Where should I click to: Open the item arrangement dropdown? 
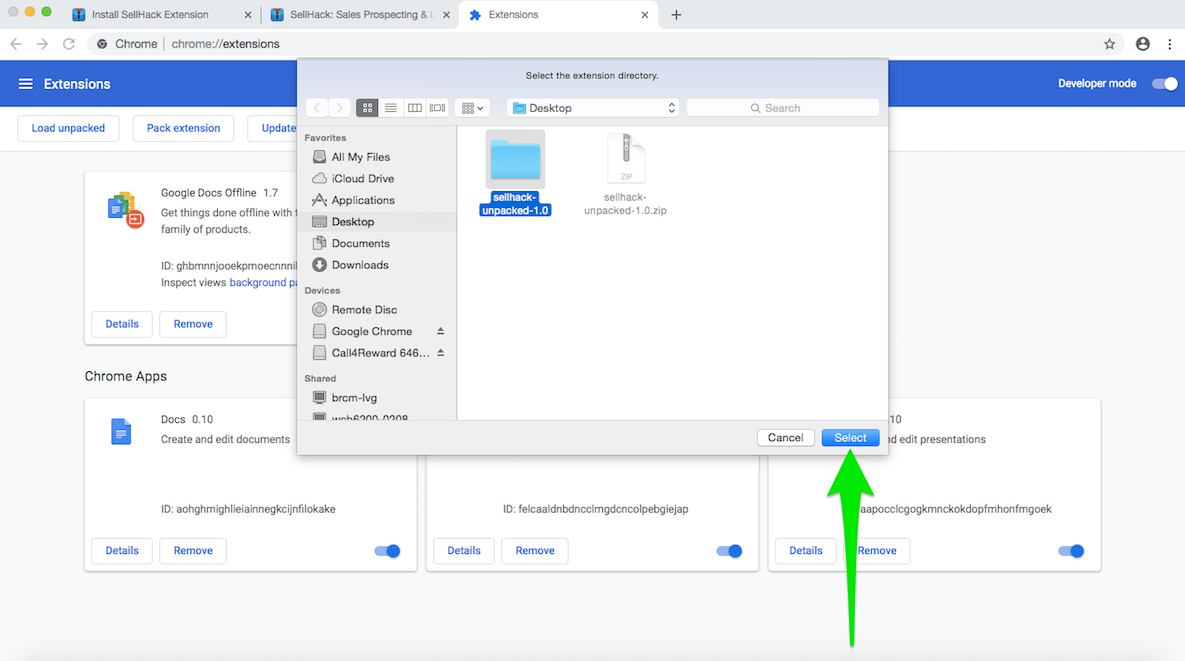(x=472, y=108)
